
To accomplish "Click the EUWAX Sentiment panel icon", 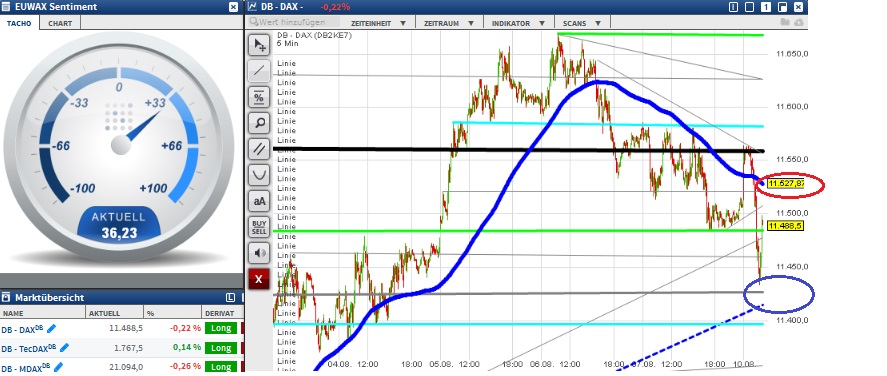I will [x=6, y=7].
